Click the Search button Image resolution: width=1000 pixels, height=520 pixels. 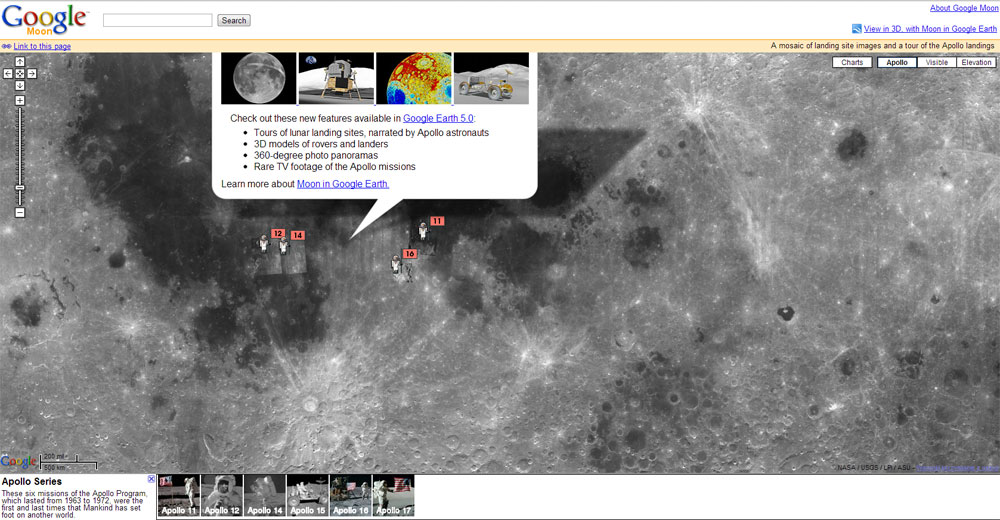(x=234, y=20)
